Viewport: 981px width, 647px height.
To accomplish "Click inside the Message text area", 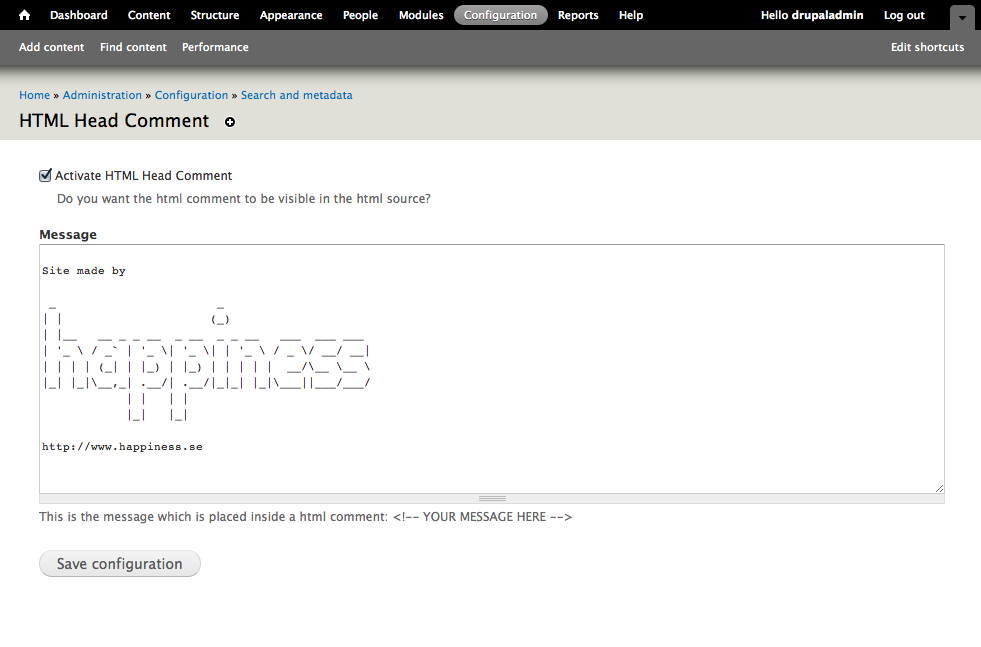I will point(492,369).
